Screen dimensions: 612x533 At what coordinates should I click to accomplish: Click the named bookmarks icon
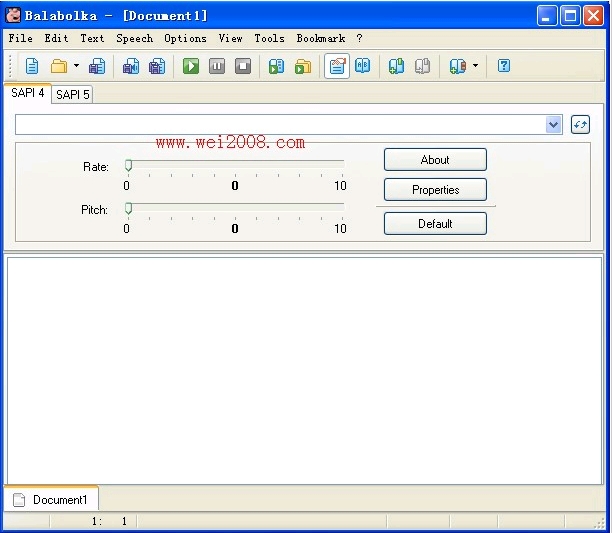pos(457,66)
